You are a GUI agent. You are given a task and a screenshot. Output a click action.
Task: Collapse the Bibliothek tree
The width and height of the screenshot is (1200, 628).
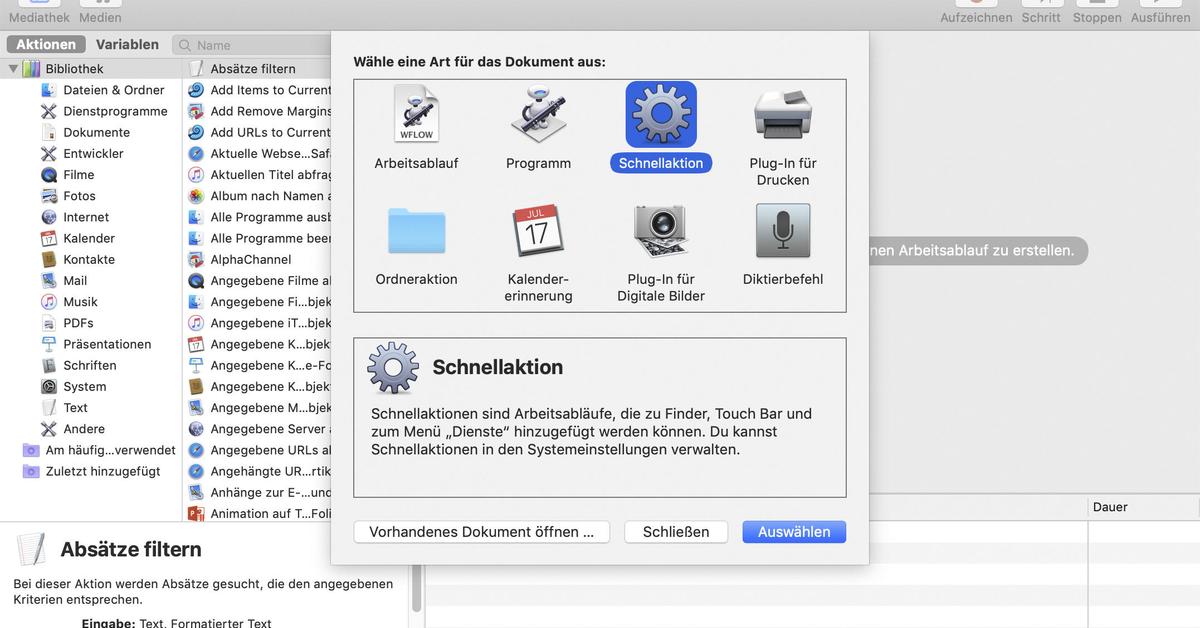(x=13, y=69)
